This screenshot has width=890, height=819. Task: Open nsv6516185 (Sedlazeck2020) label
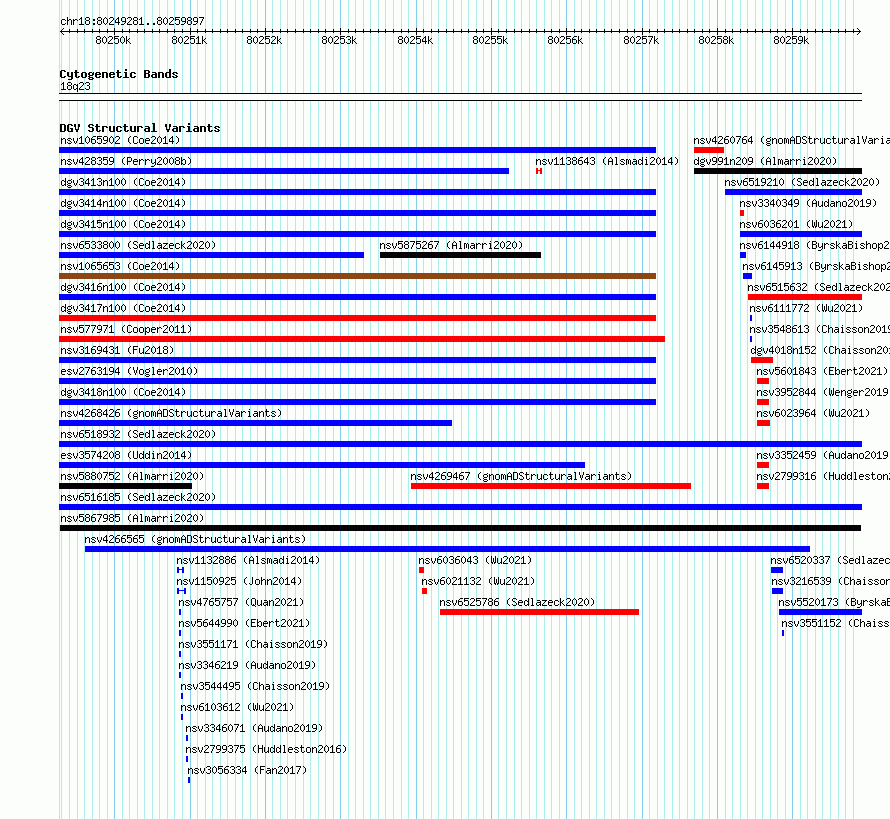coord(138,497)
